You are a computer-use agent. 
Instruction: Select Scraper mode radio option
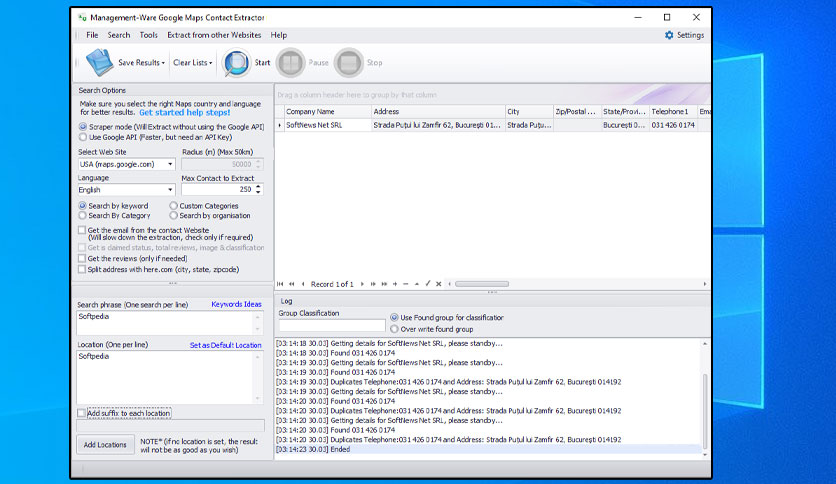[x=83, y=127]
